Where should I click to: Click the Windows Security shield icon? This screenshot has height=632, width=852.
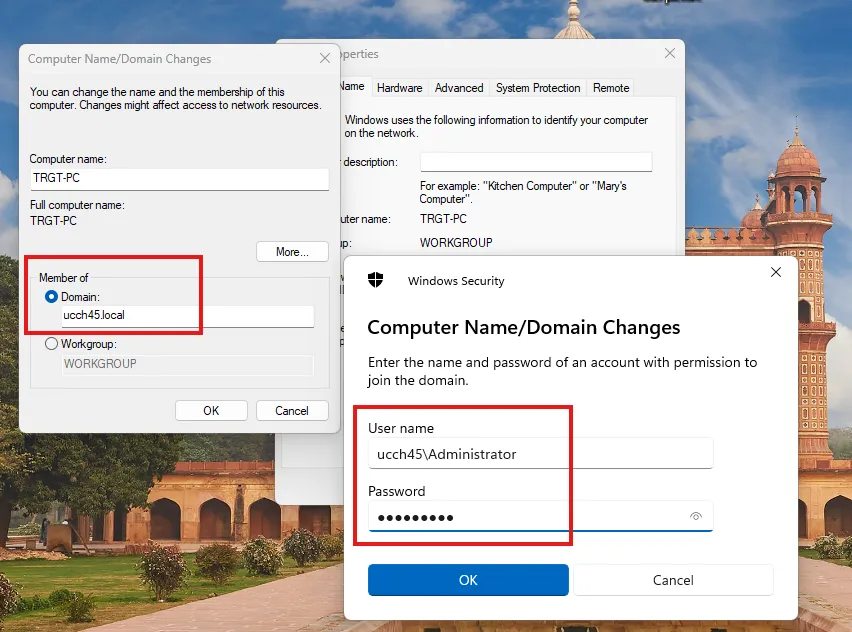[377, 281]
